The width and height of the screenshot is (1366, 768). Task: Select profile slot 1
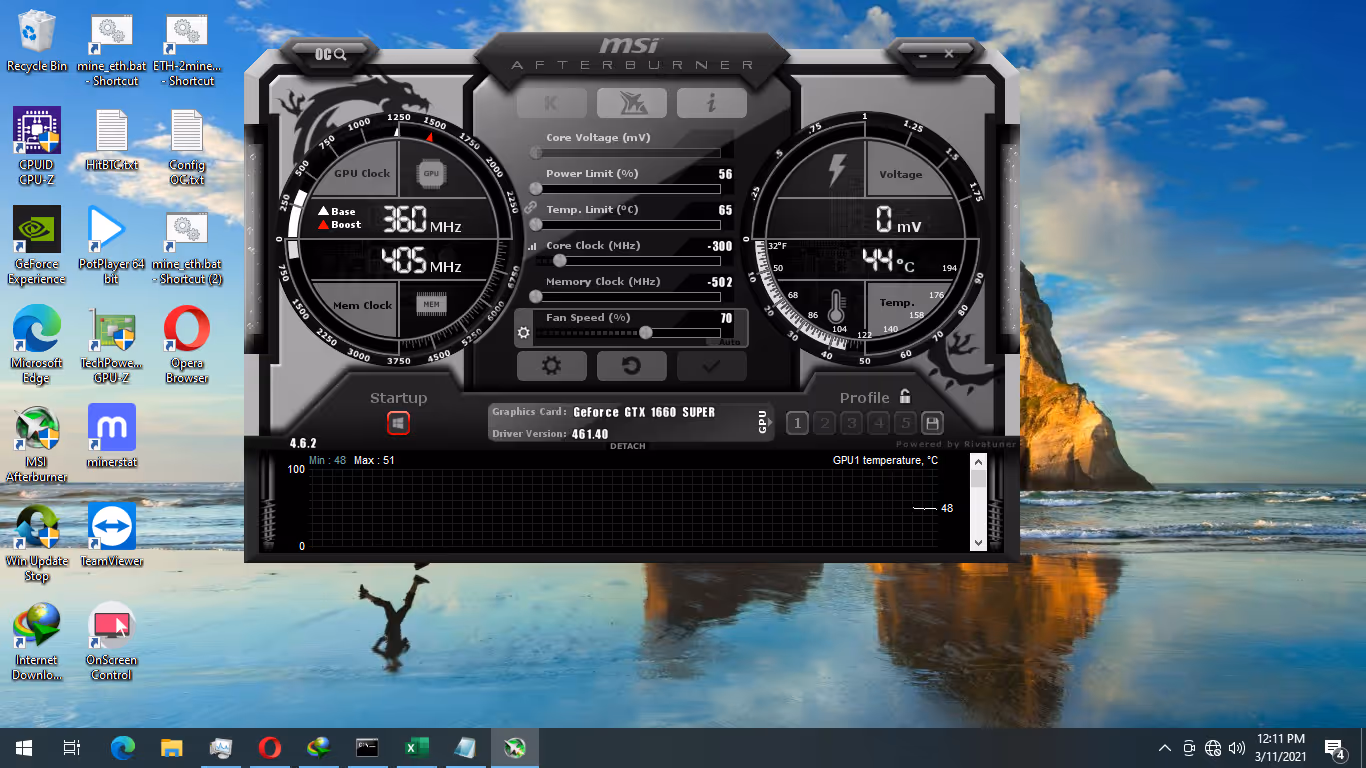pos(797,423)
